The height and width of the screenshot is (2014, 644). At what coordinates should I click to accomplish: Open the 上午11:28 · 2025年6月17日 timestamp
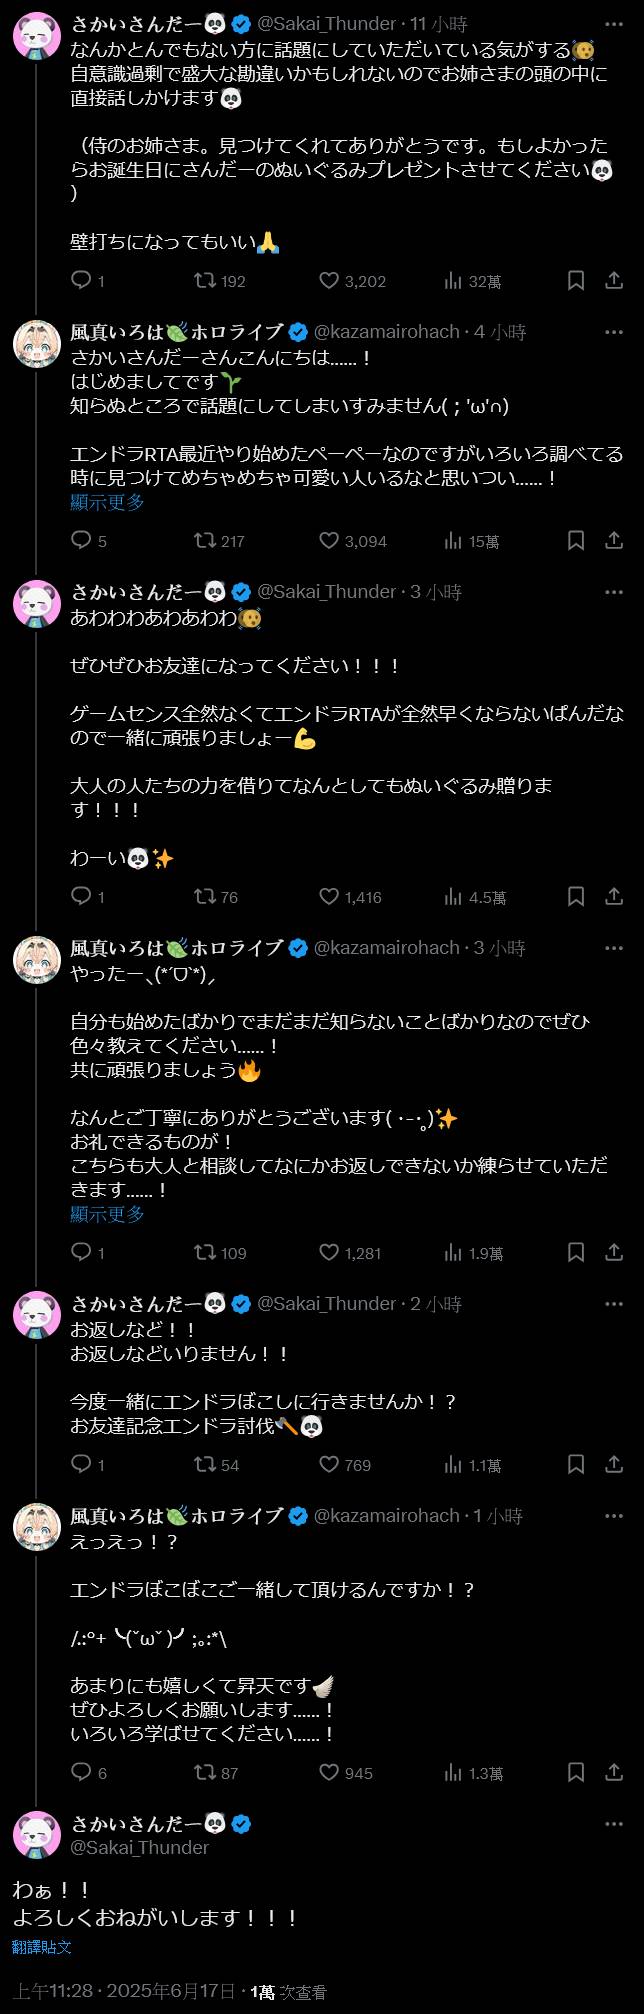[124, 1991]
